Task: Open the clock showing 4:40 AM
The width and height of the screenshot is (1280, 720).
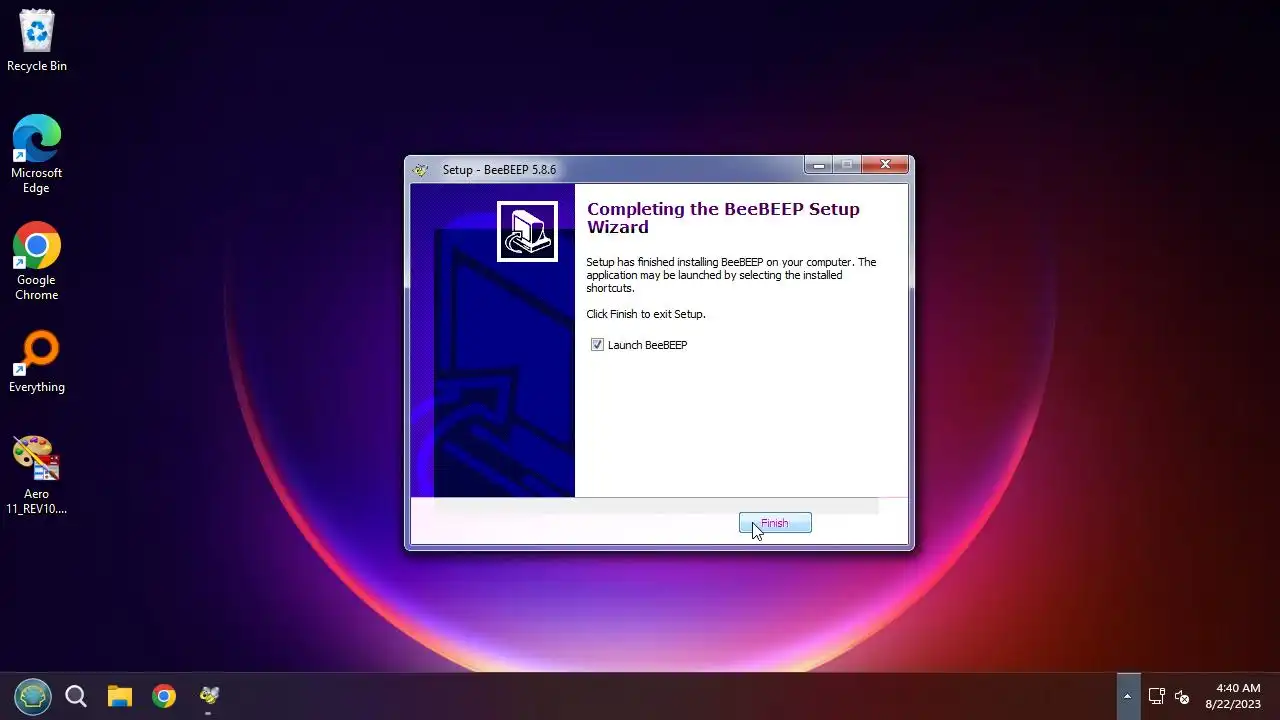Action: click(x=1233, y=696)
